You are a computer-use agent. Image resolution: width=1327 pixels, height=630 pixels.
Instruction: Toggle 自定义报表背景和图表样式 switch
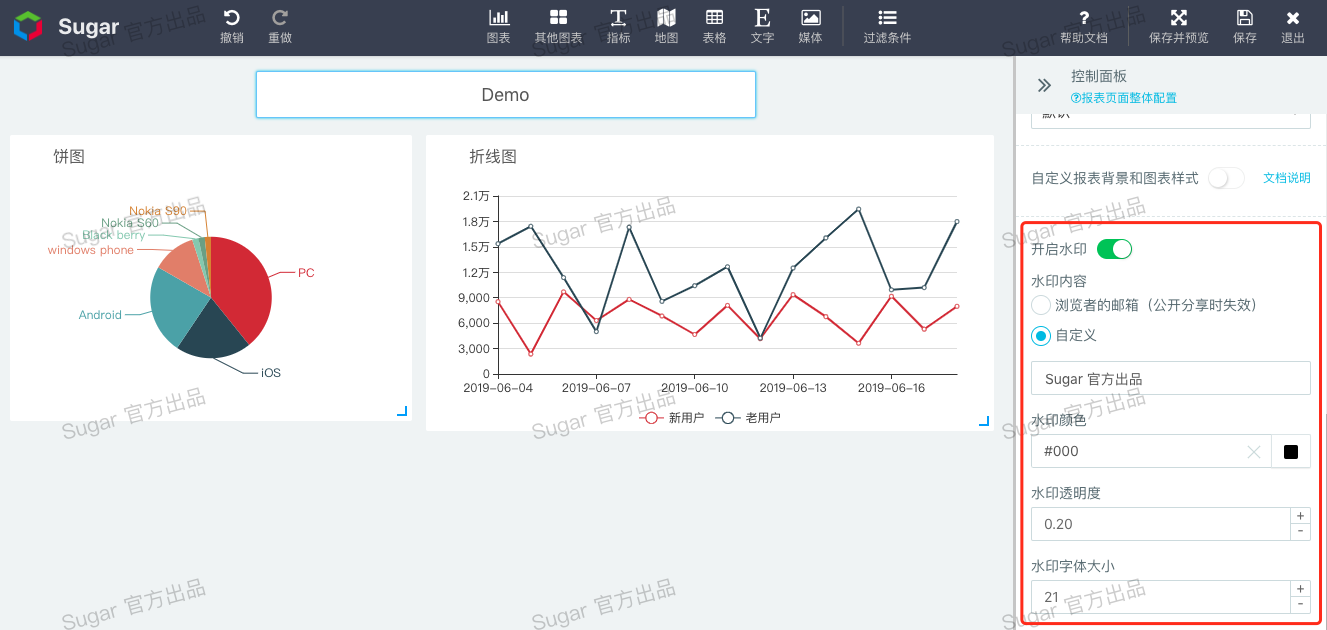click(x=1226, y=178)
